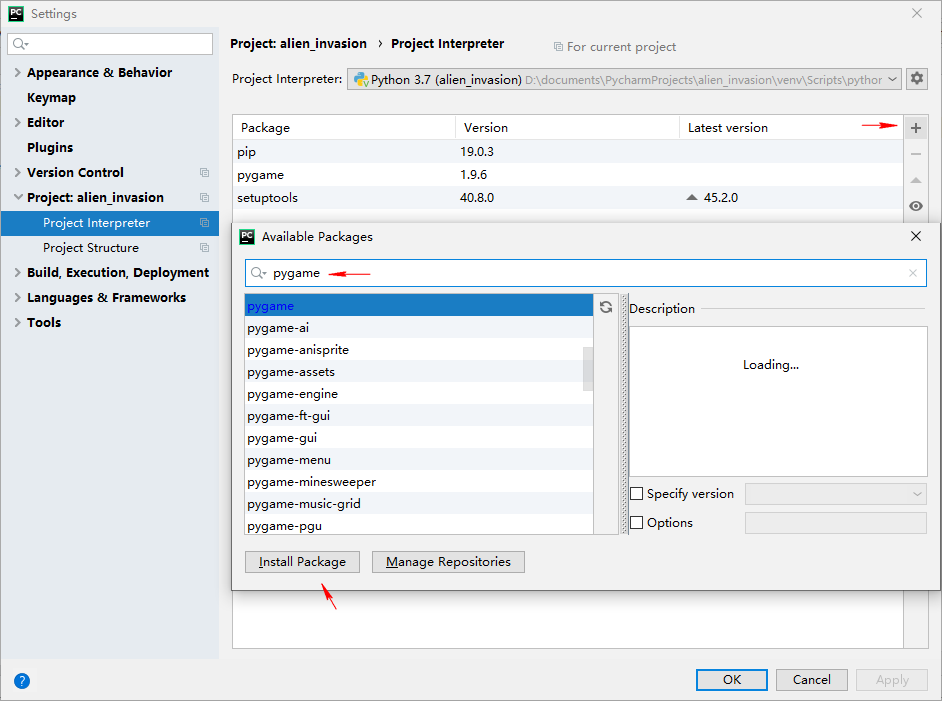This screenshot has height=701, width=942.
Task: Expand Languages & Frameworks section
Action: [x=17, y=297]
